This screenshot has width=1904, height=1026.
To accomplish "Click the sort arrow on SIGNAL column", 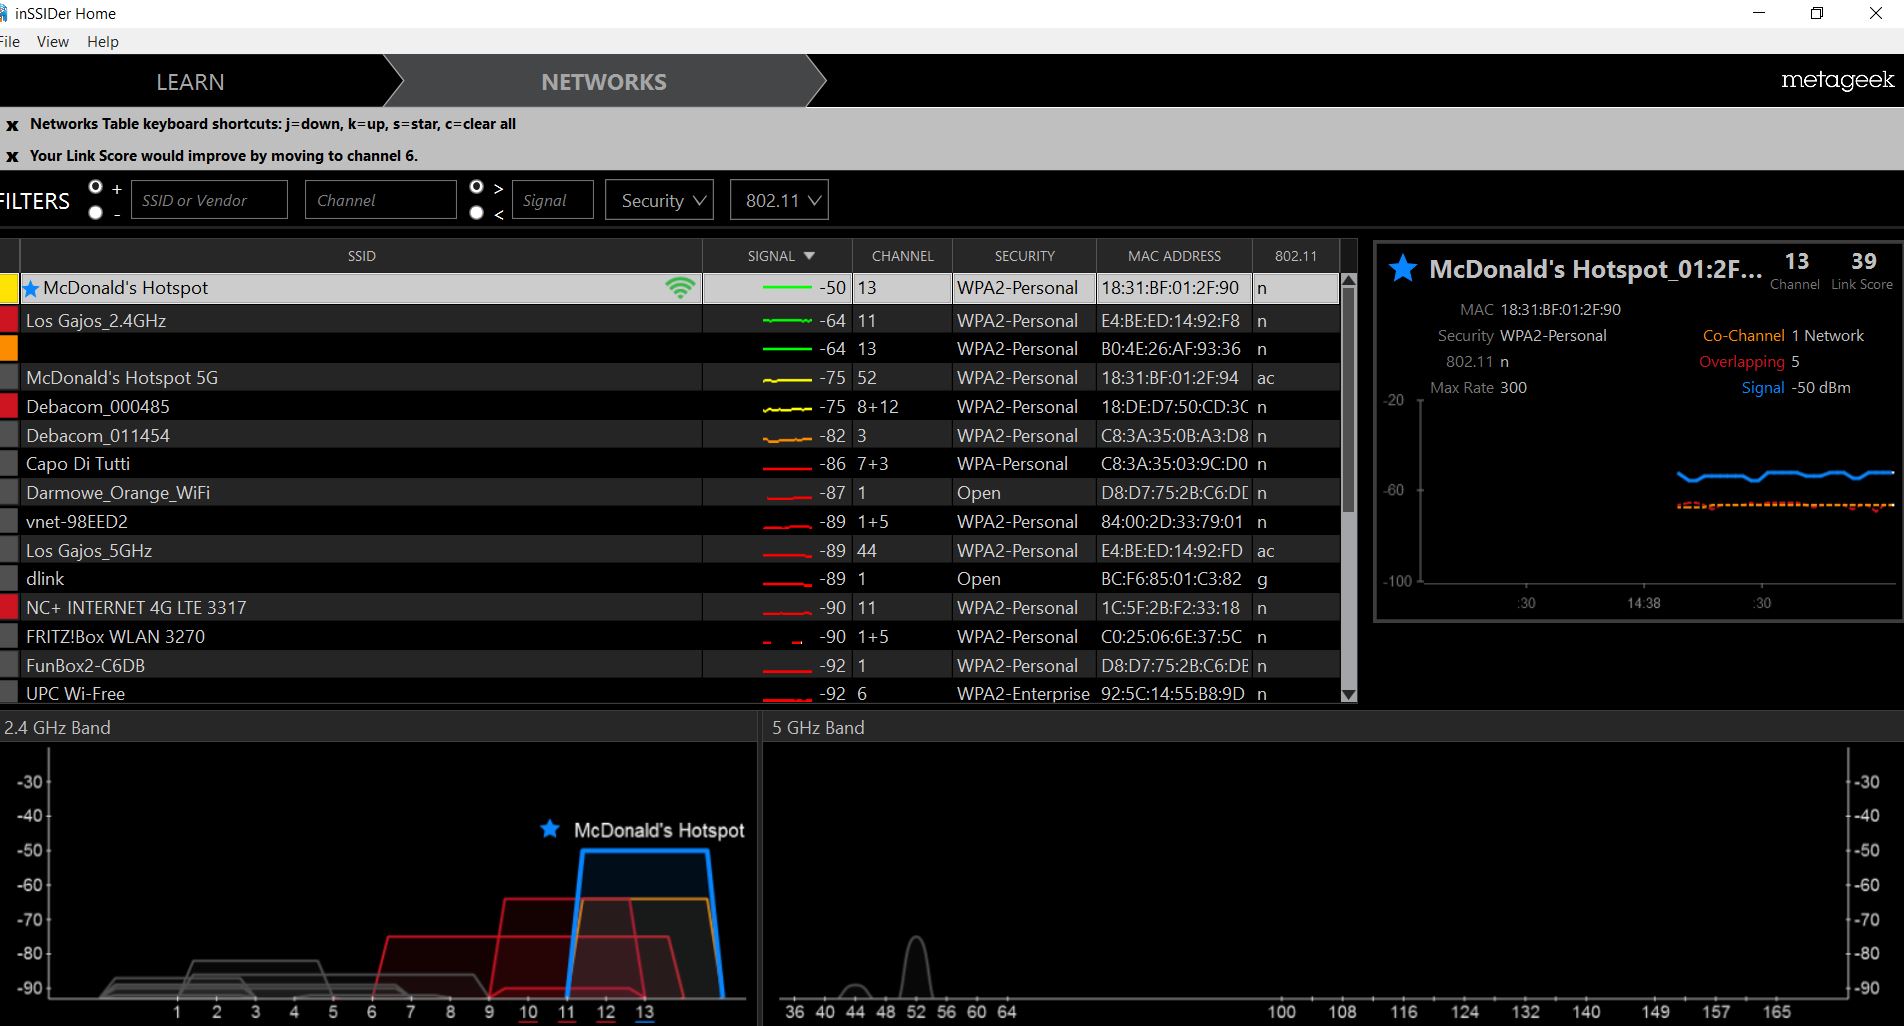I will (810, 256).
